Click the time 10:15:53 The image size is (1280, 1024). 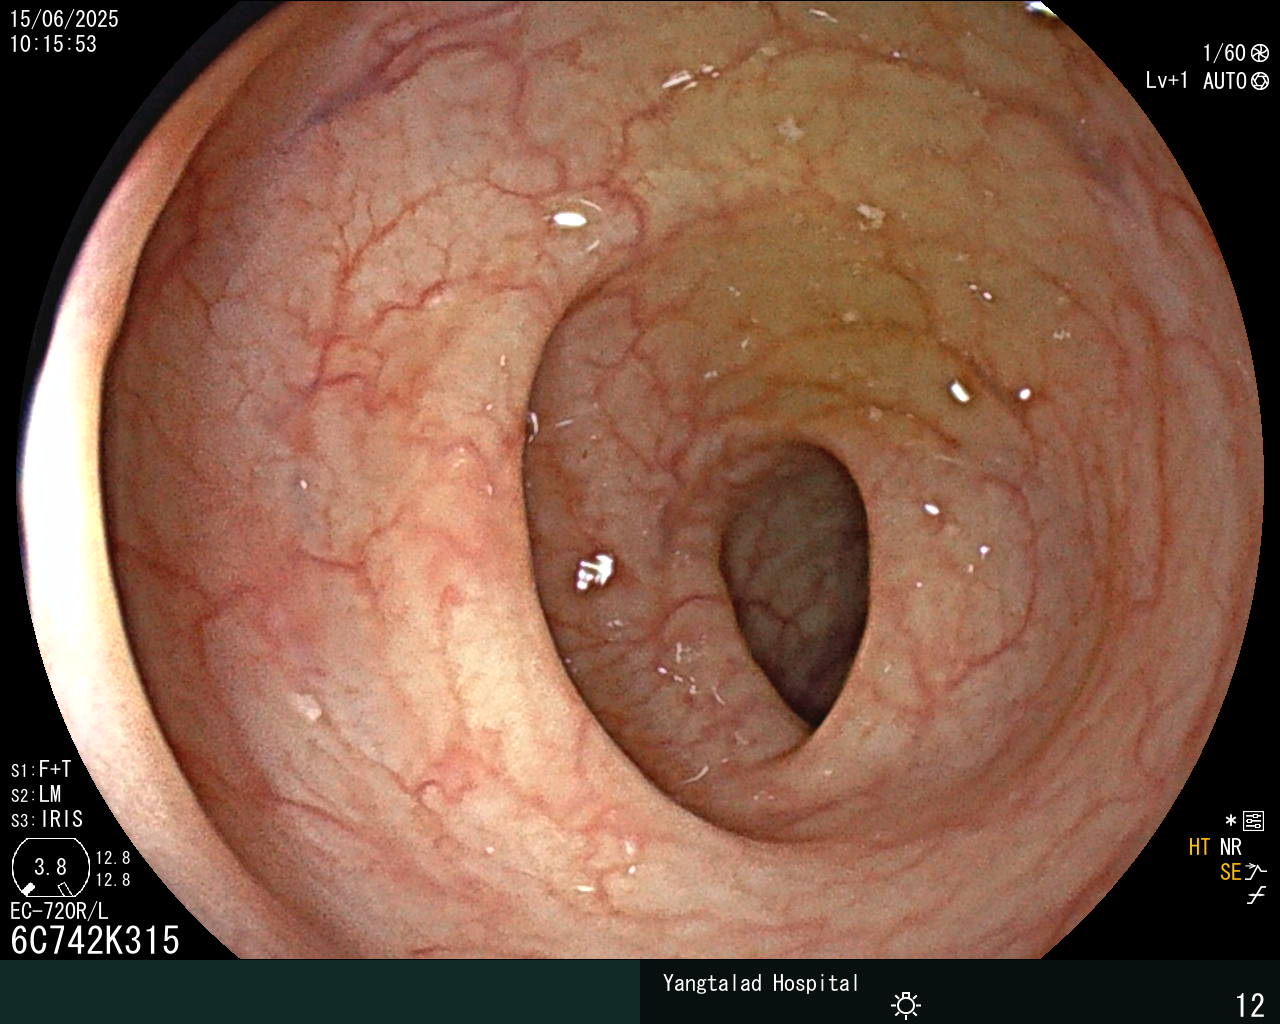(53, 44)
